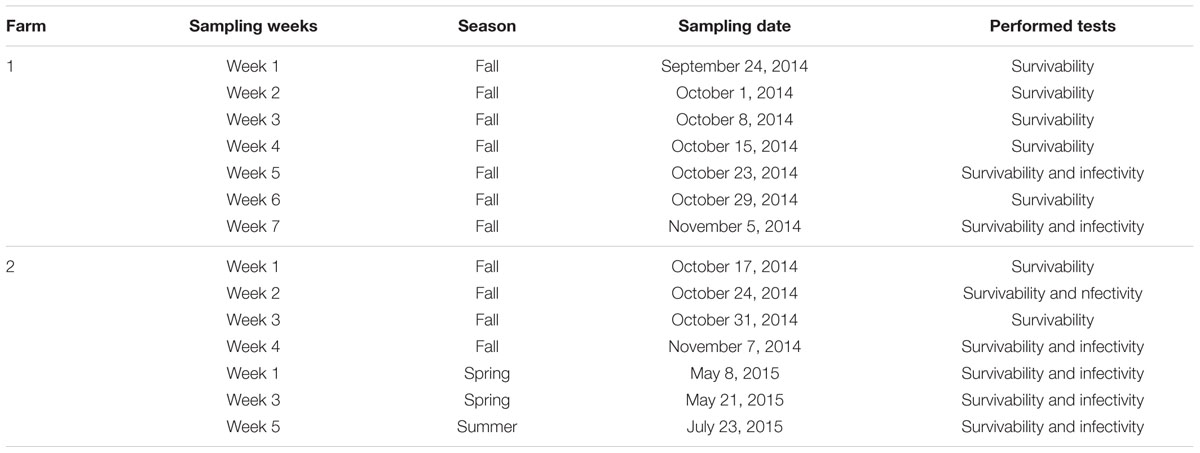Select the July 23, 2015 date cell
Screen dimensions: 1200x453
pyautogui.click(x=734, y=427)
